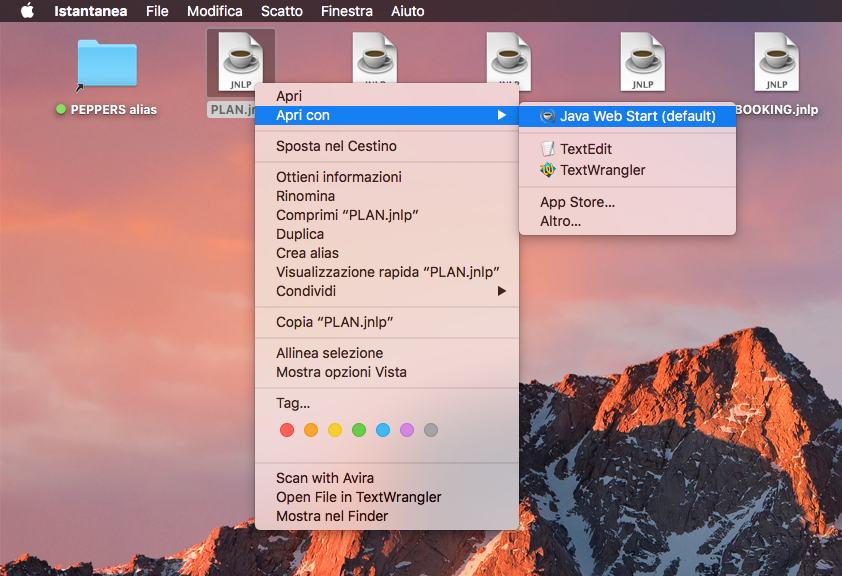Open the Finestra menu
This screenshot has height=576, width=842.
(x=347, y=11)
